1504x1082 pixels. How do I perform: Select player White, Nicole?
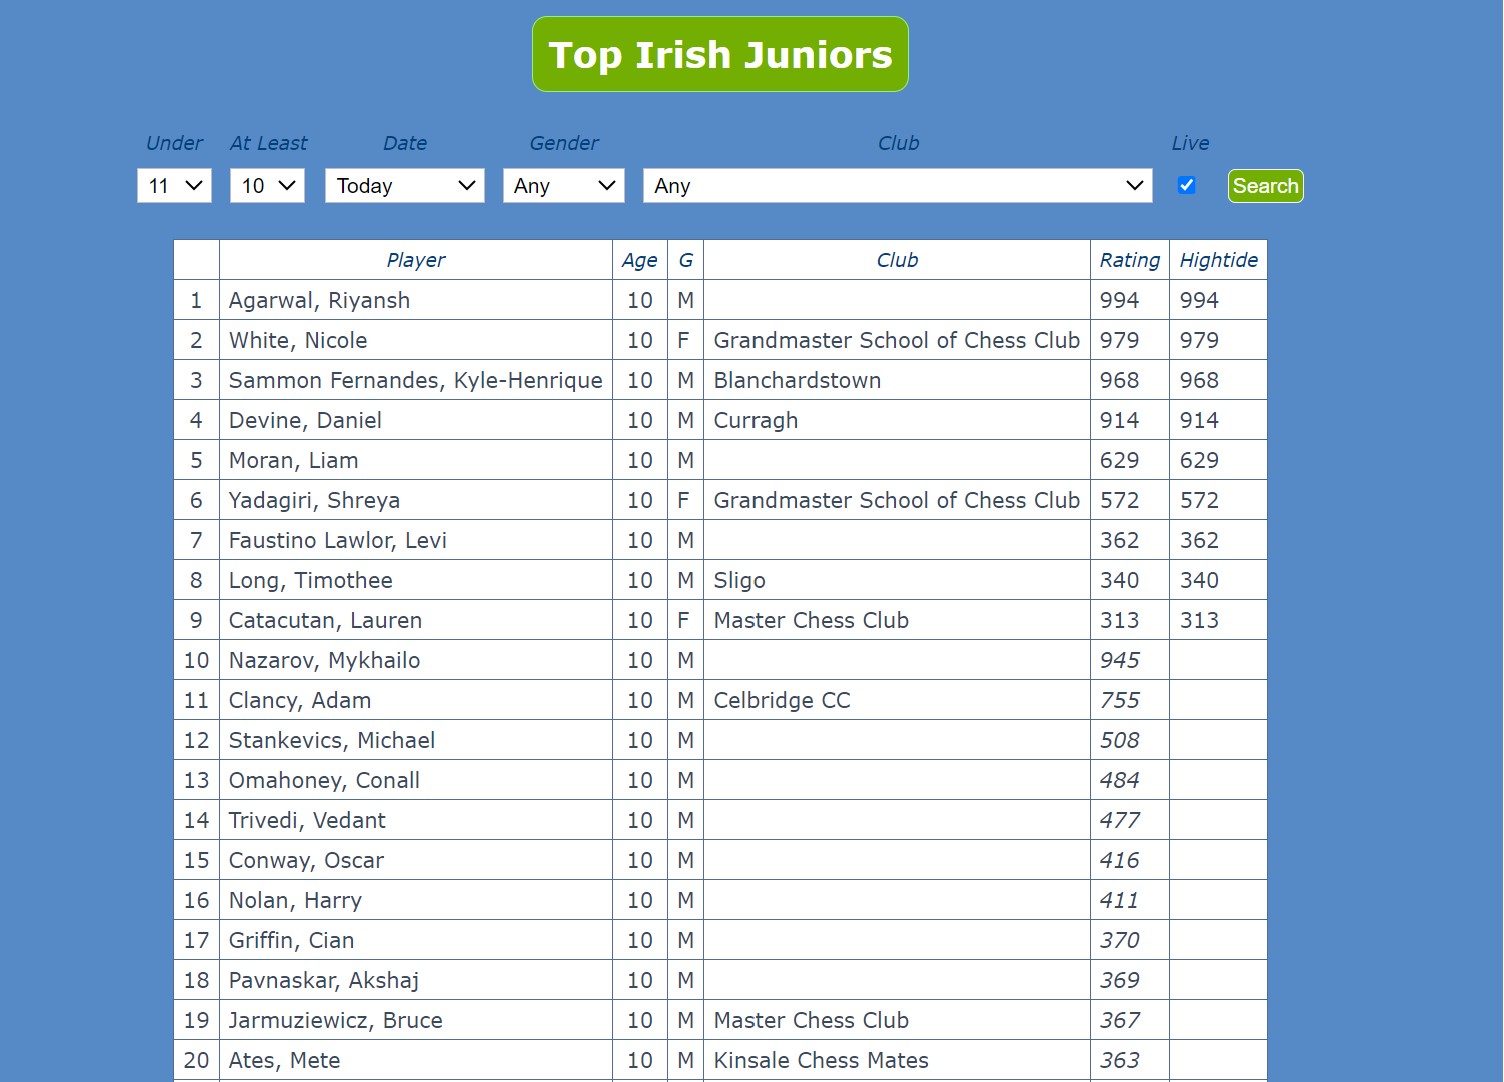(x=297, y=340)
